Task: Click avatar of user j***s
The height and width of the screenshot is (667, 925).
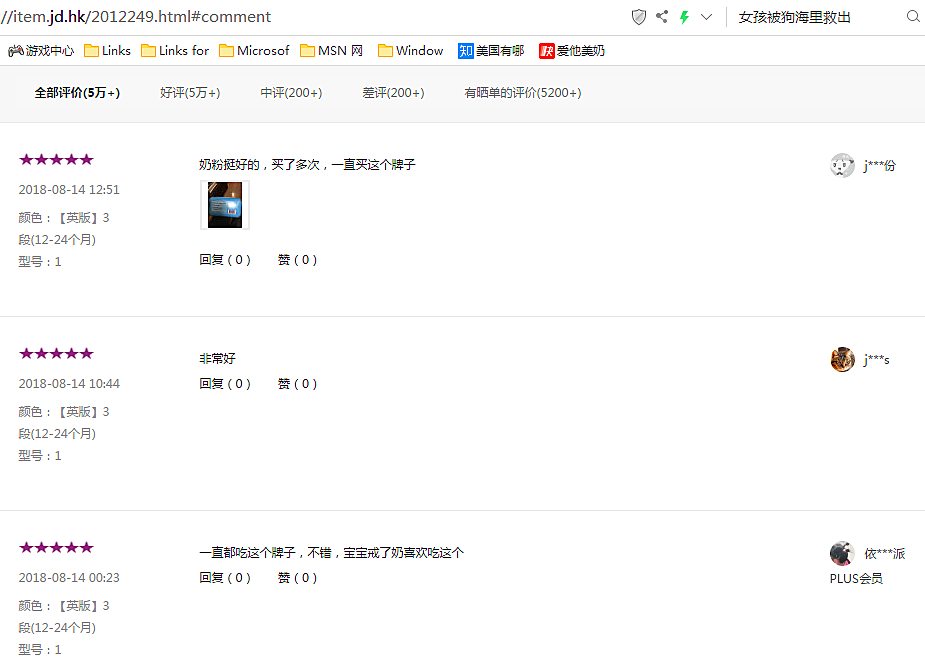Action: click(842, 360)
